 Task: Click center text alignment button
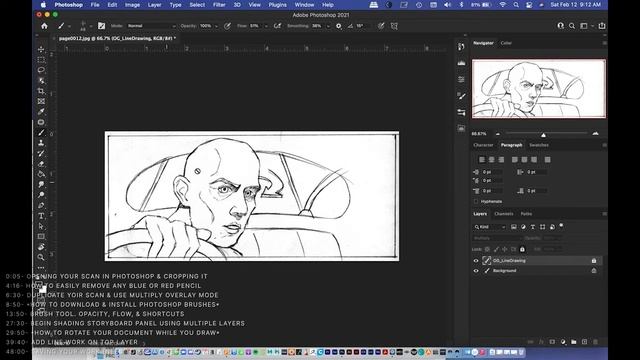click(x=491, y=160)
